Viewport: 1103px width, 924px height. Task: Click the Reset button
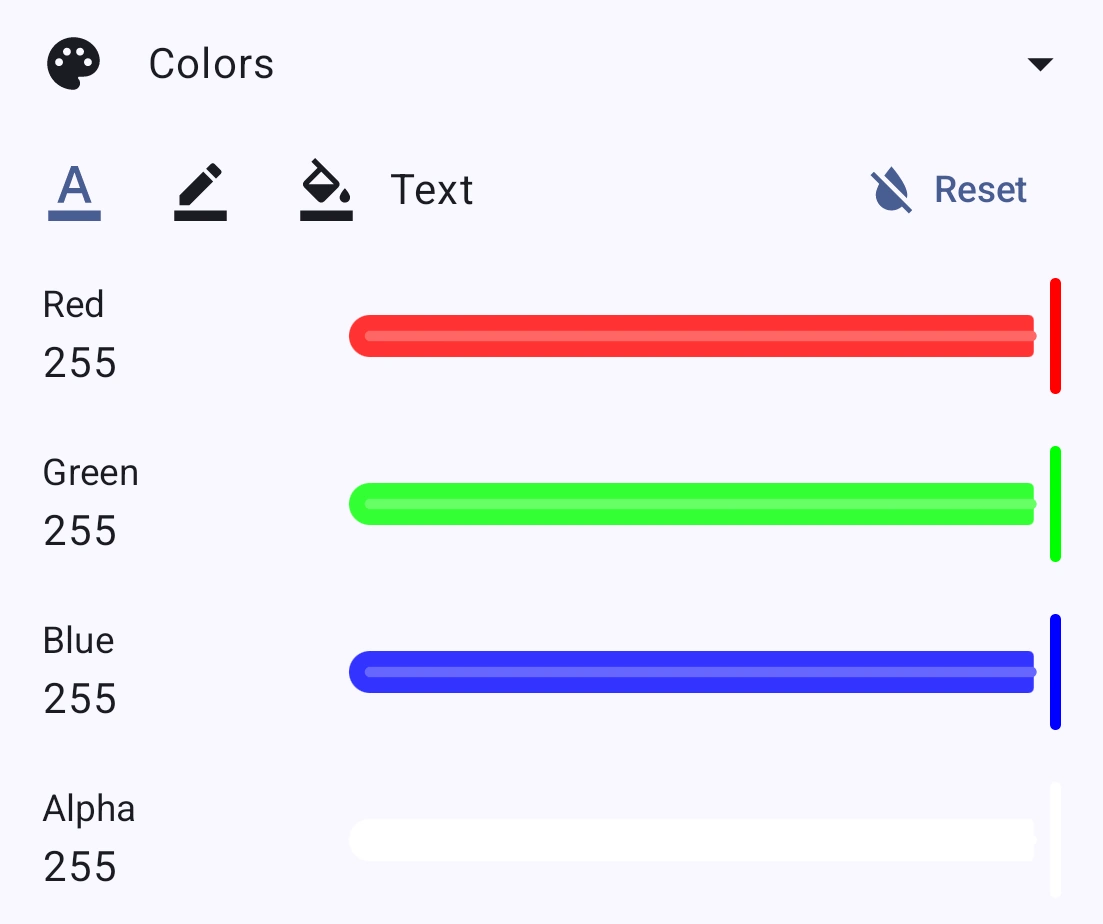tap(980, 189)
